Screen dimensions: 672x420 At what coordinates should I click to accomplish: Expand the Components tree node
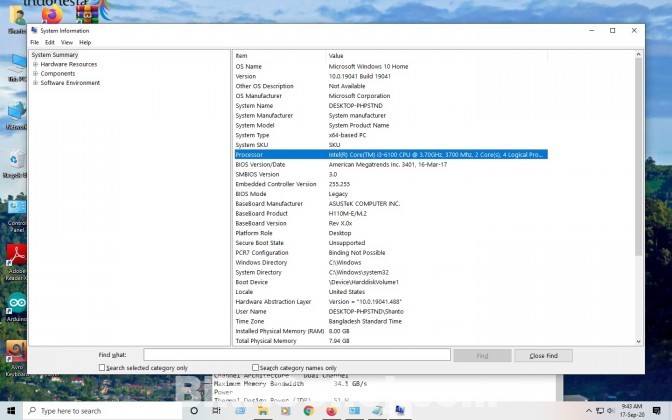pos(36,74)
